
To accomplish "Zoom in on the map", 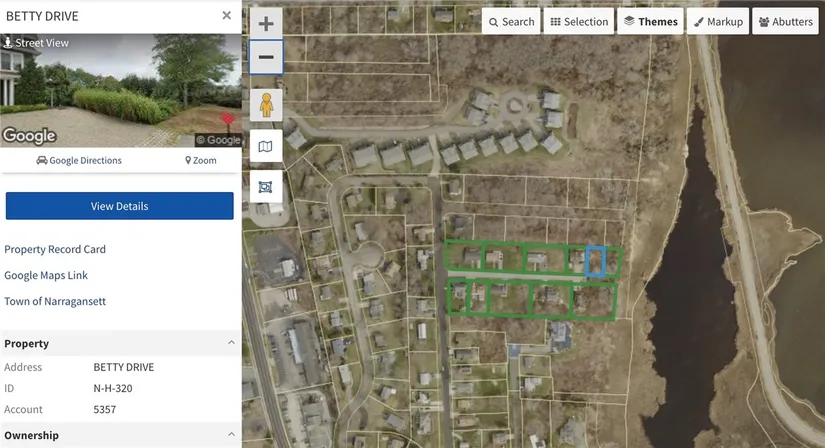I will (x=266, y=24).
